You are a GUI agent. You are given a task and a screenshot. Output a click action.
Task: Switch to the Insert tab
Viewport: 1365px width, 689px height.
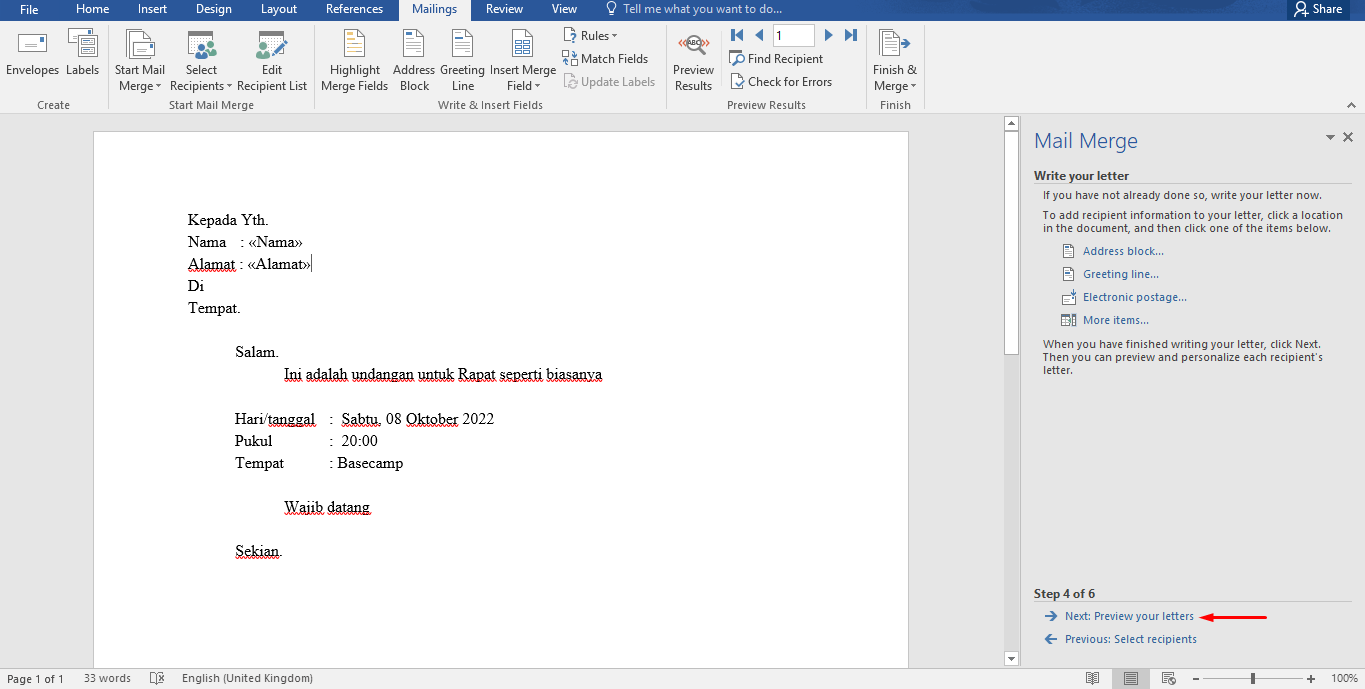pos(153,9)
